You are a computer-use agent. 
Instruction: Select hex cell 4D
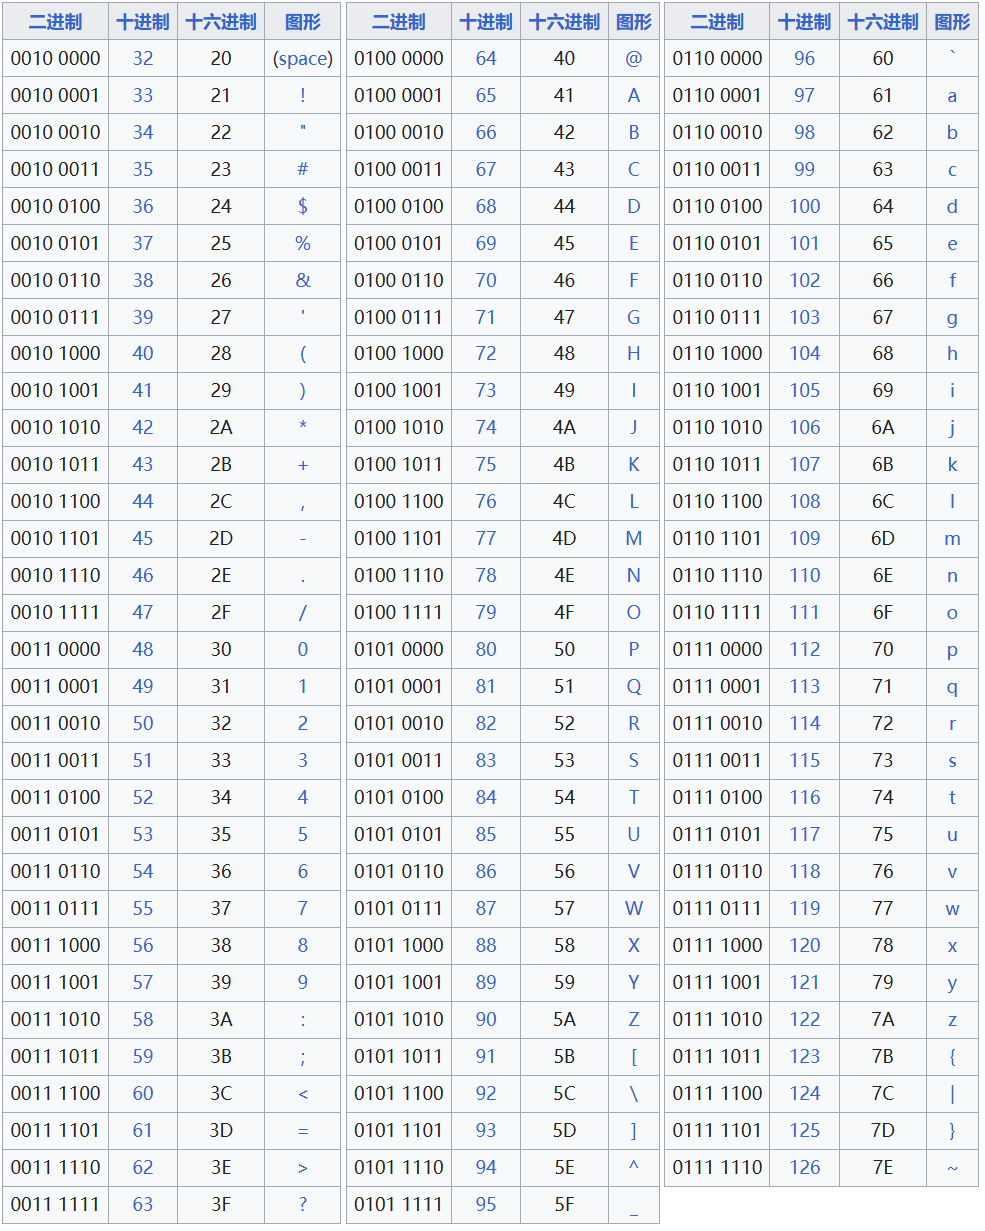pos(564,538)
